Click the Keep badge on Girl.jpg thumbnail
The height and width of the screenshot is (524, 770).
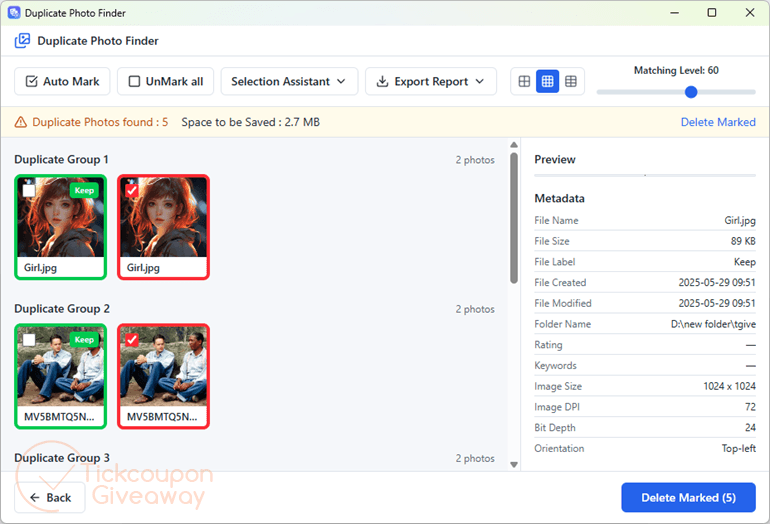click(x=84, y=191)
